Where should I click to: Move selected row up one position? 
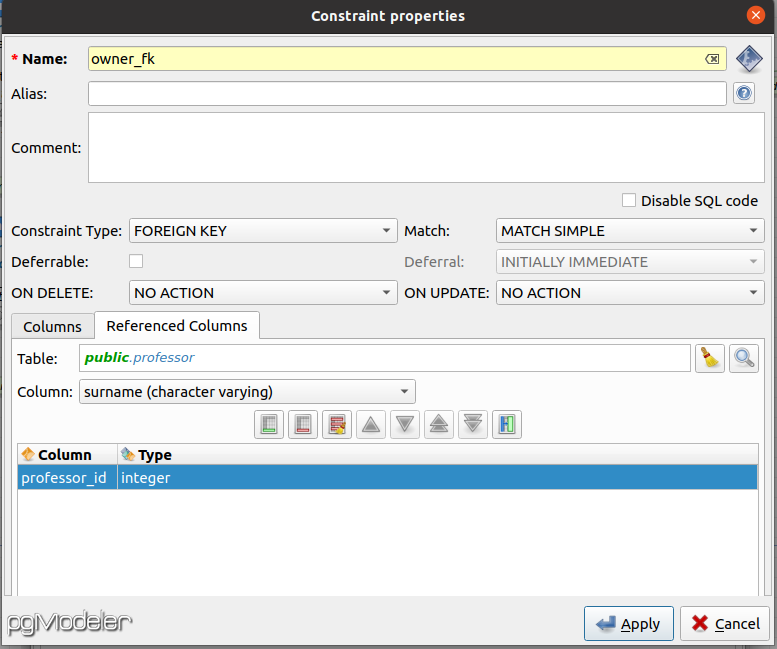(371, 425)
